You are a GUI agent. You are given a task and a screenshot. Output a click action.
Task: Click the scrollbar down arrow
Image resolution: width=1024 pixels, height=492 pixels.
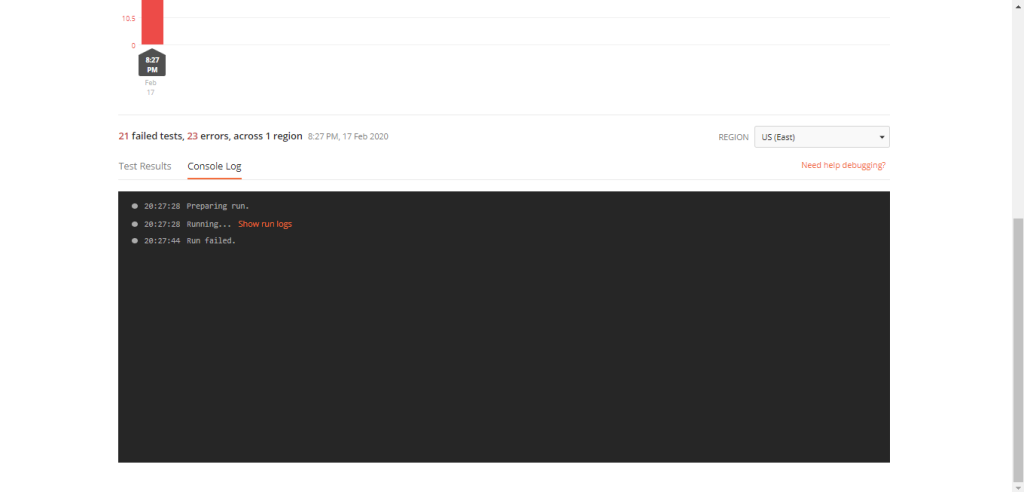coord(1017,486)
